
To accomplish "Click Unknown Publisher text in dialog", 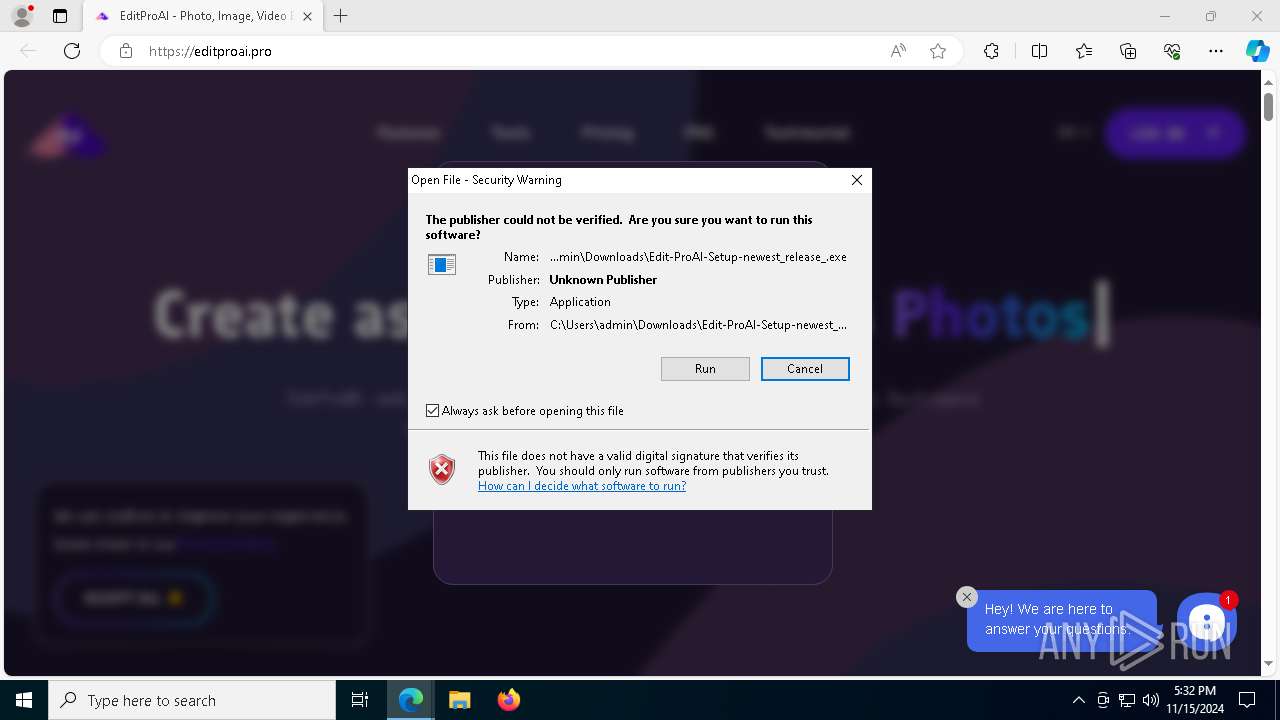I will (603, 280).
